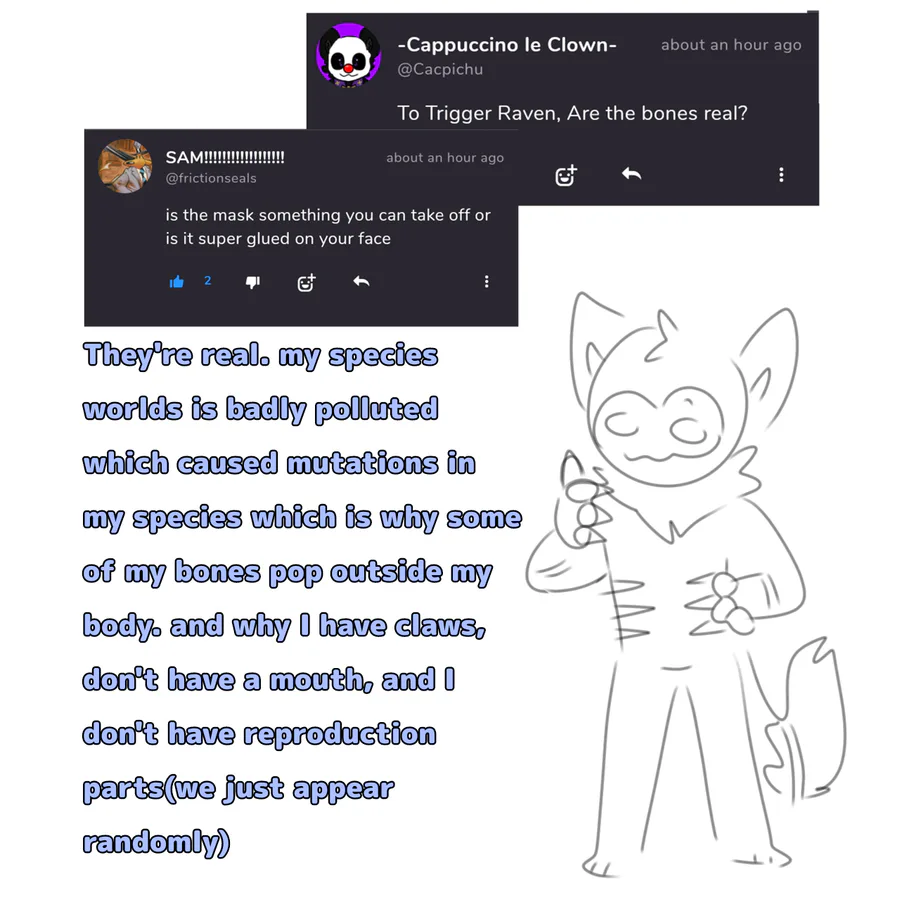Image resolution: width=900 pixels, height=900 pixels.
Task: Add an emoji reaction to Cappuccino's comment
Action: point(566,175)
